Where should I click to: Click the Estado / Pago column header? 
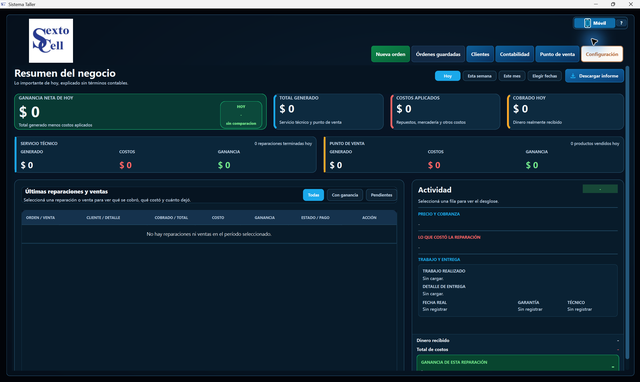pyautogui.click(x=315, y=218)
